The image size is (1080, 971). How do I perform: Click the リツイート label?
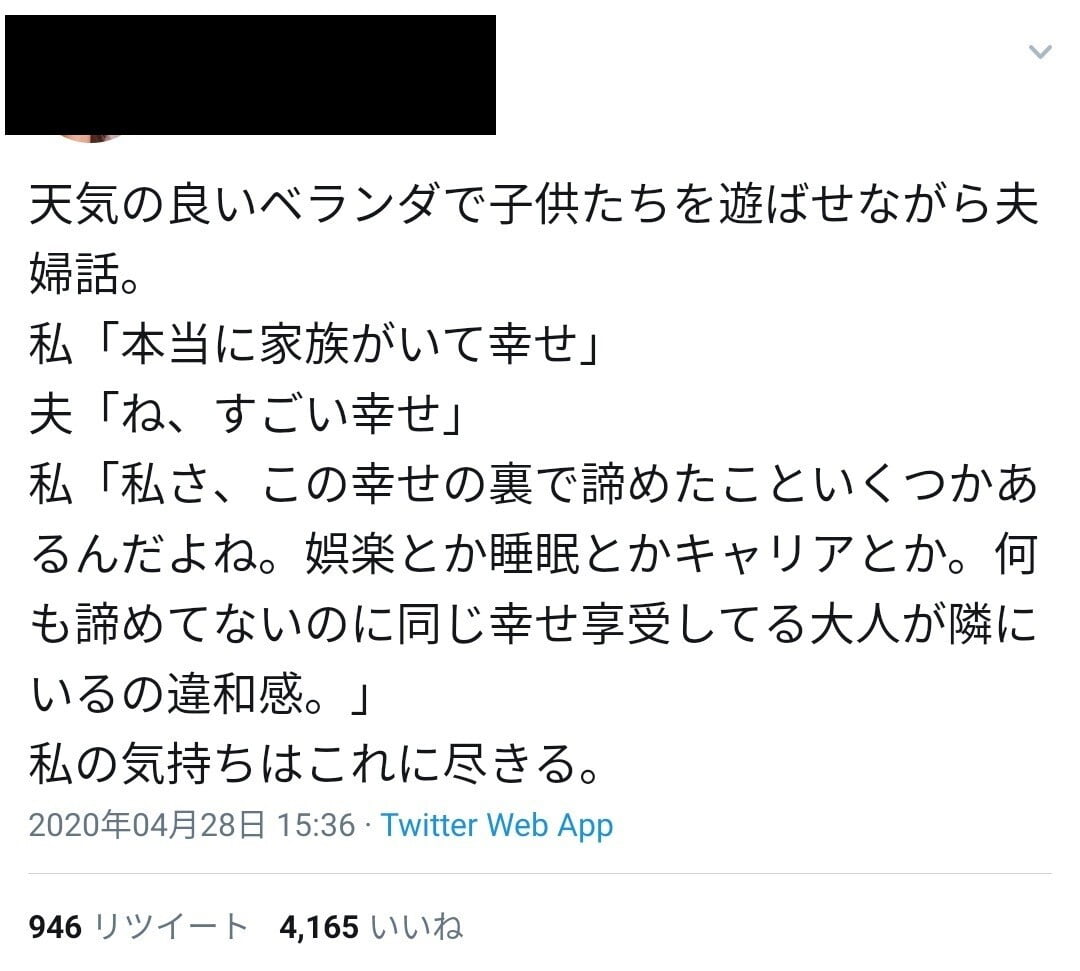pos(170,927)
